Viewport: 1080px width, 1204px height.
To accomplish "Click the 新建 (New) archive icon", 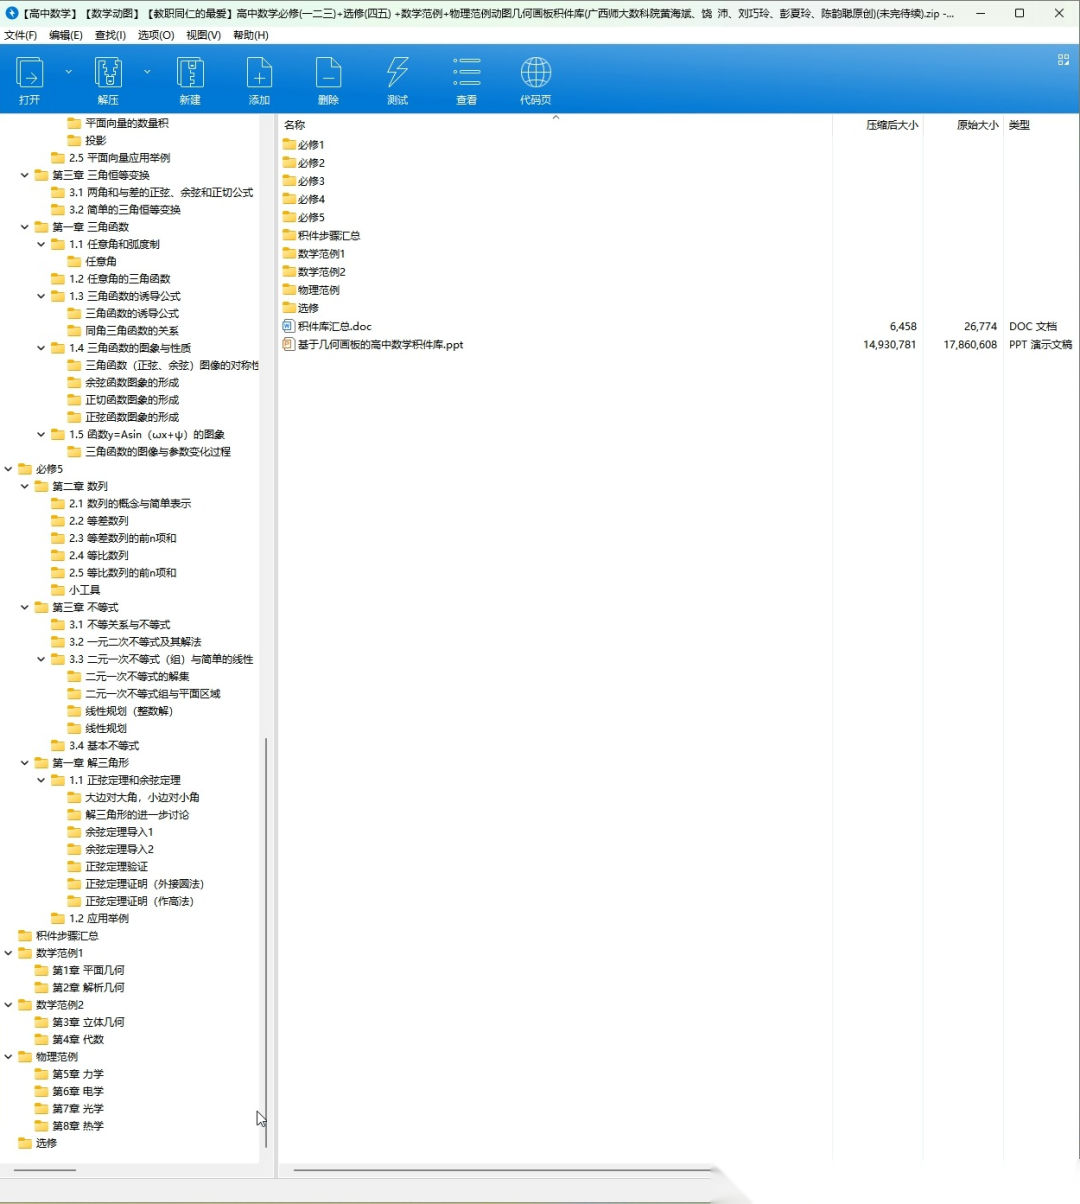I will coord(190,74).
